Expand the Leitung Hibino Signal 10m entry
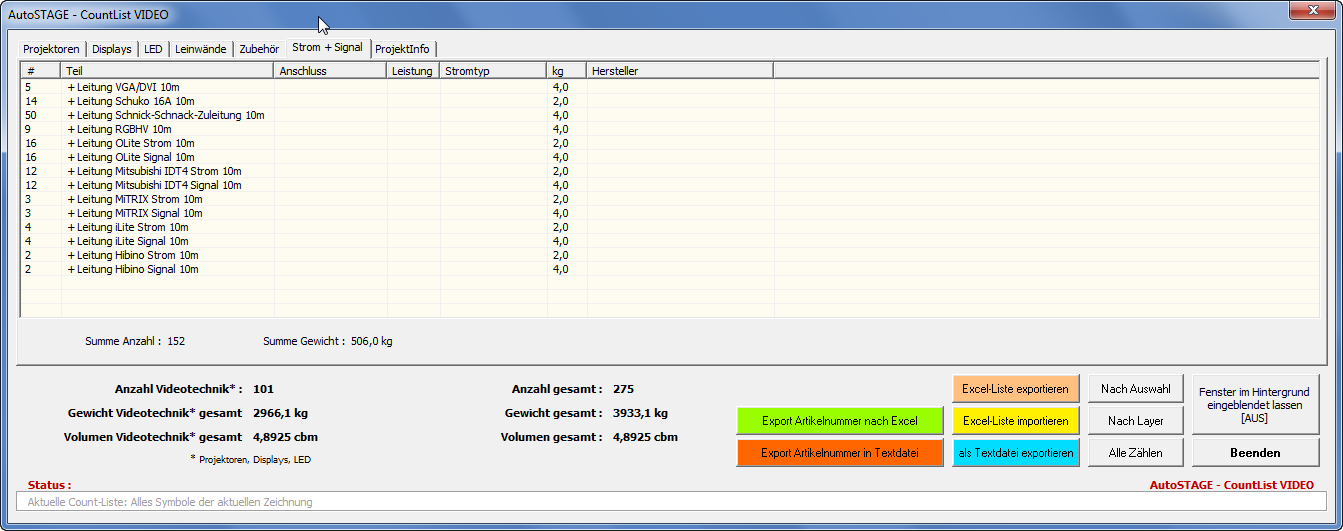The height and width of the screenshot is (531, 1343). [x=71, y=269]
